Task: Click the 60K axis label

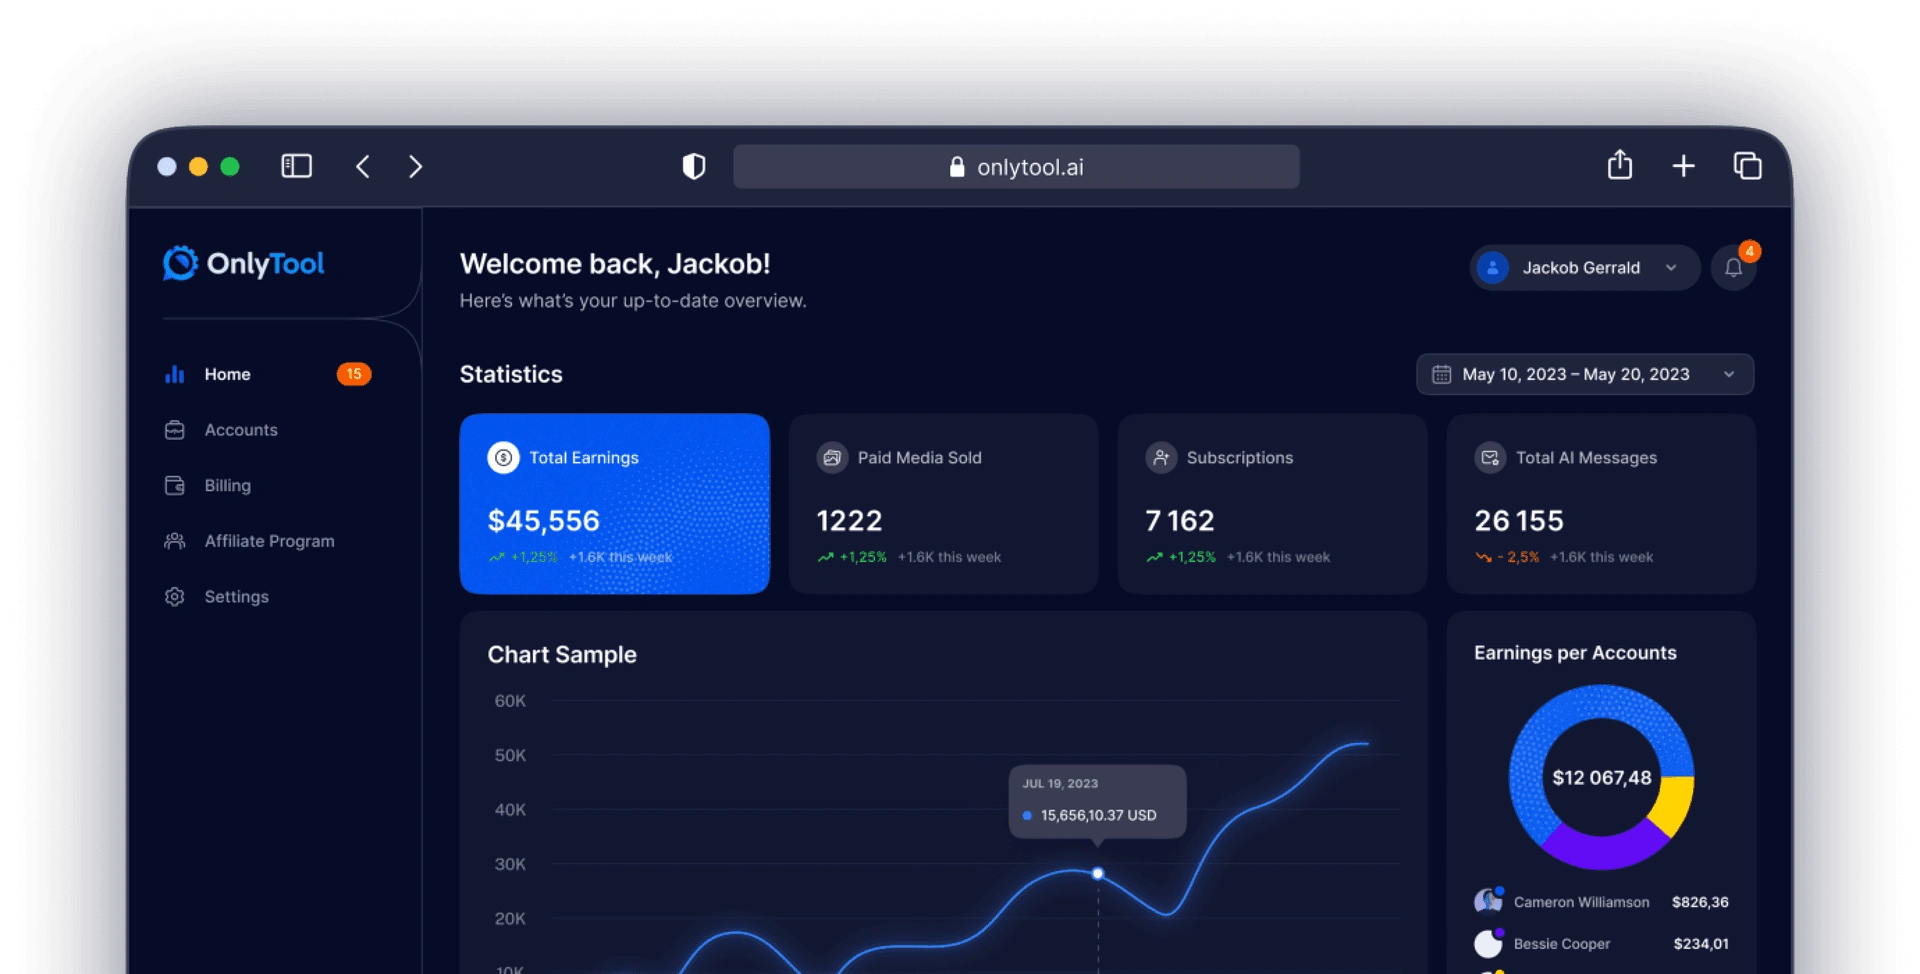Action: click(510, 701)
